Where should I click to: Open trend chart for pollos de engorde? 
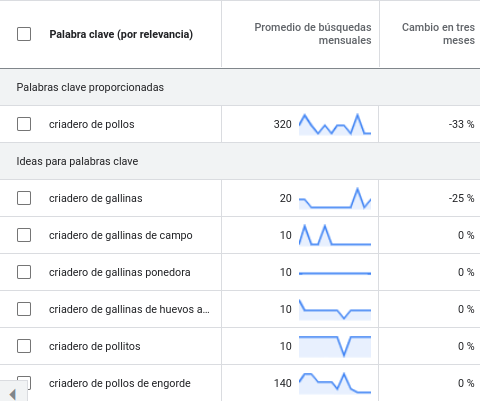335,383
